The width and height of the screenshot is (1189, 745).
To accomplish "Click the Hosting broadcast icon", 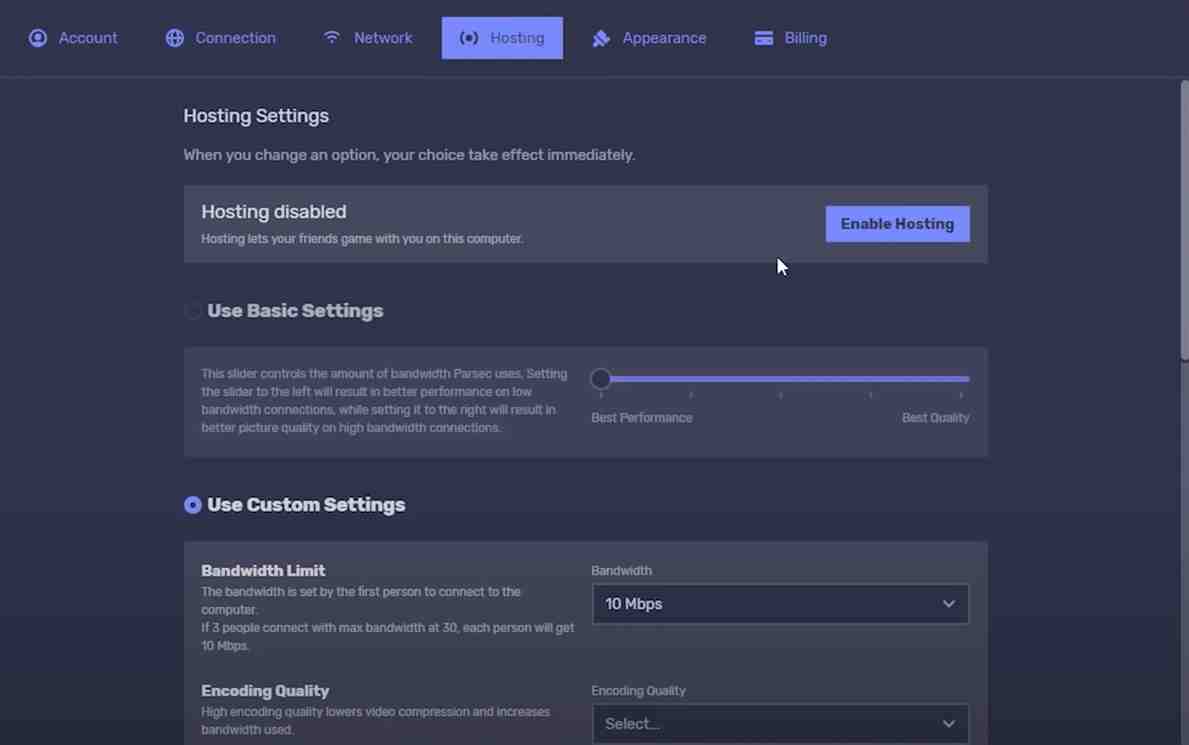I will tap(469, 38).
